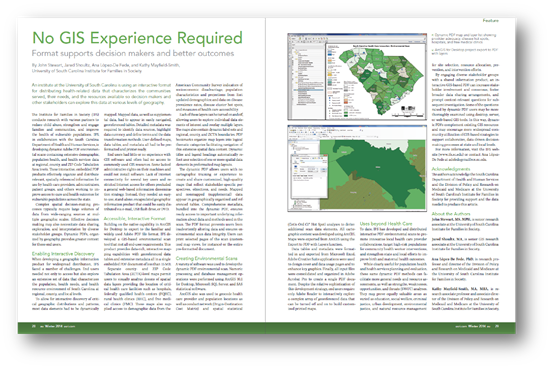This screenshot has height=368, width=550.
Task: Click the caption starting "ArcGIS for Desktop project export"
Action: [x=465, y=52]
